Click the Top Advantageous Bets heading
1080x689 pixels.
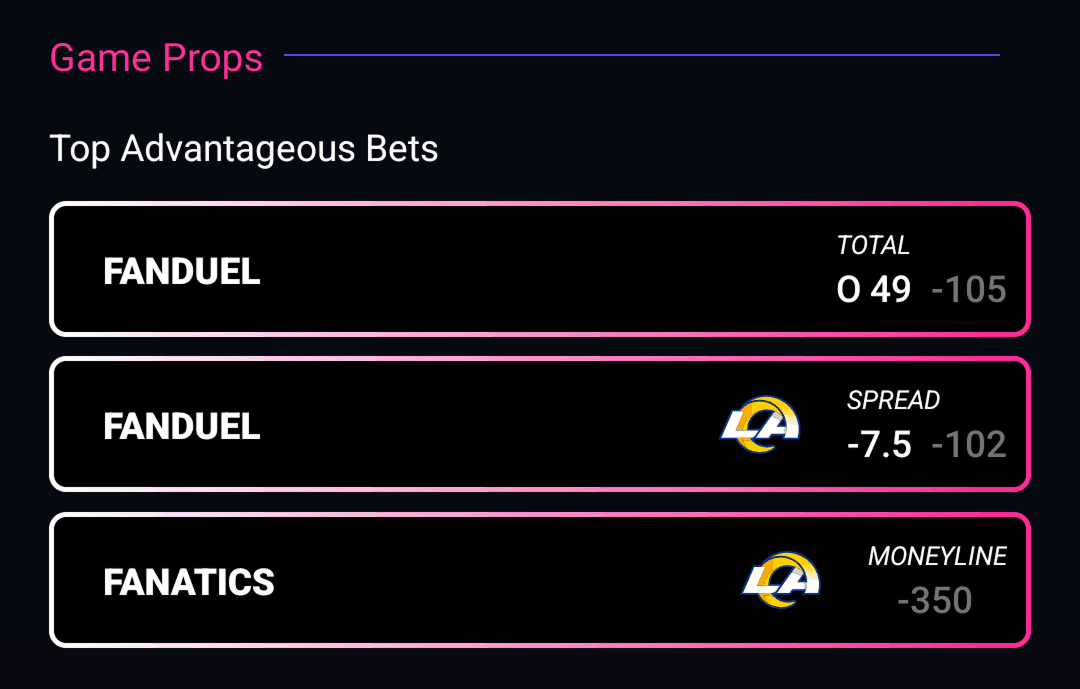click(x=244, y=149)
